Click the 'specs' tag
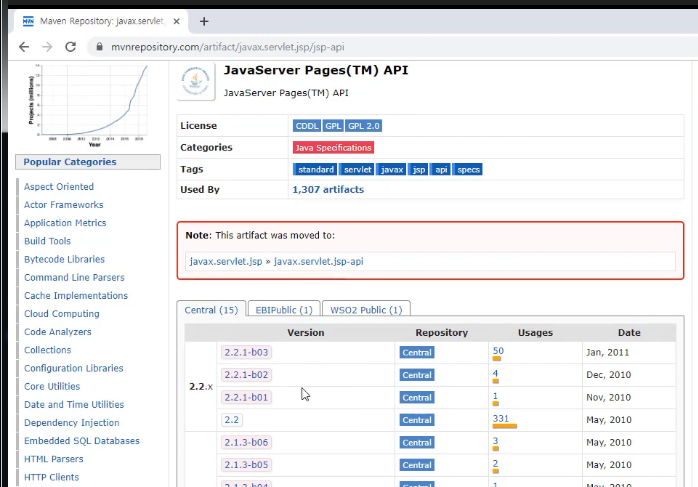698x487 pixels. point(468,170)
